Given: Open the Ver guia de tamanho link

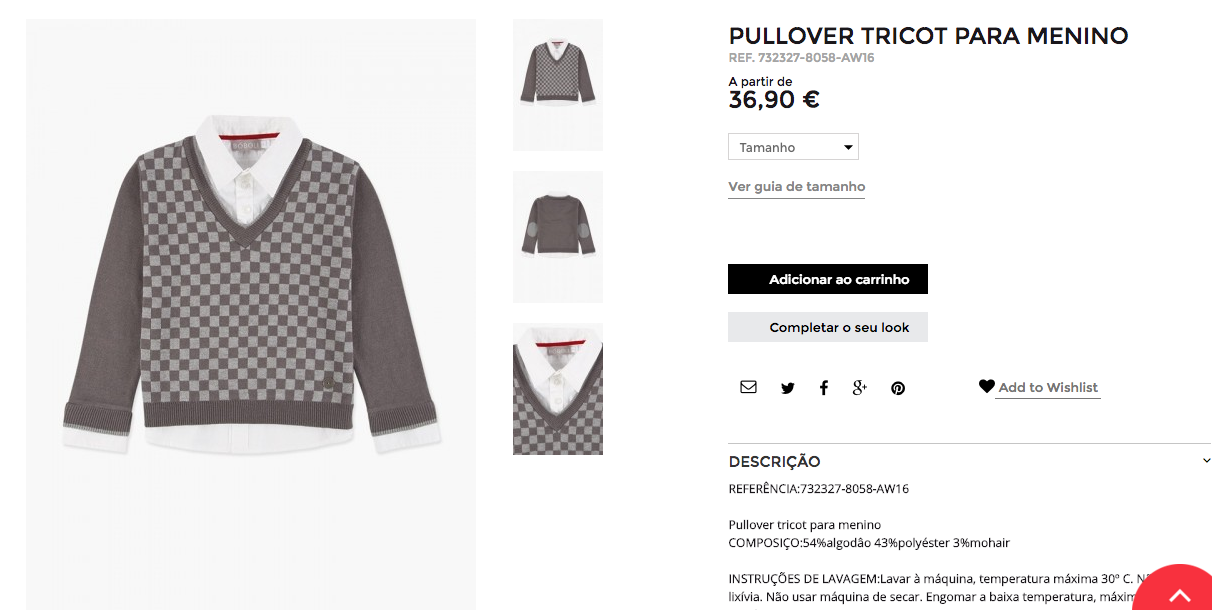Looking at the screenshot, I should [x=796, y=187].
